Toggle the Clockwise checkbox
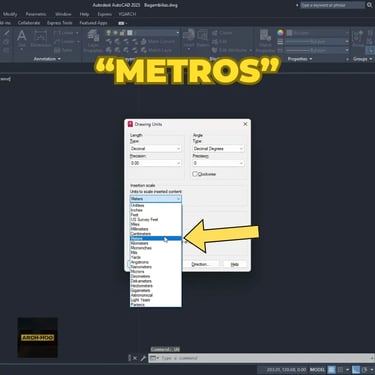This screenshot has height=375, width=375. 195,174
